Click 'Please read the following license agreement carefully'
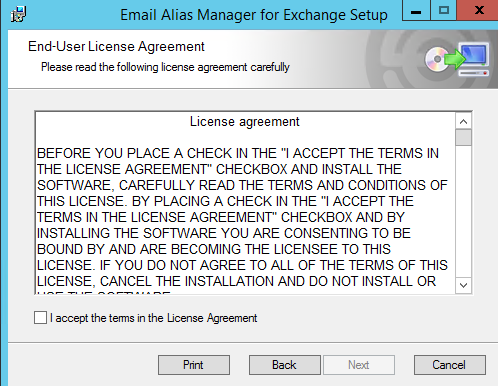The image size is (498, 386). [x=165, y=67]
